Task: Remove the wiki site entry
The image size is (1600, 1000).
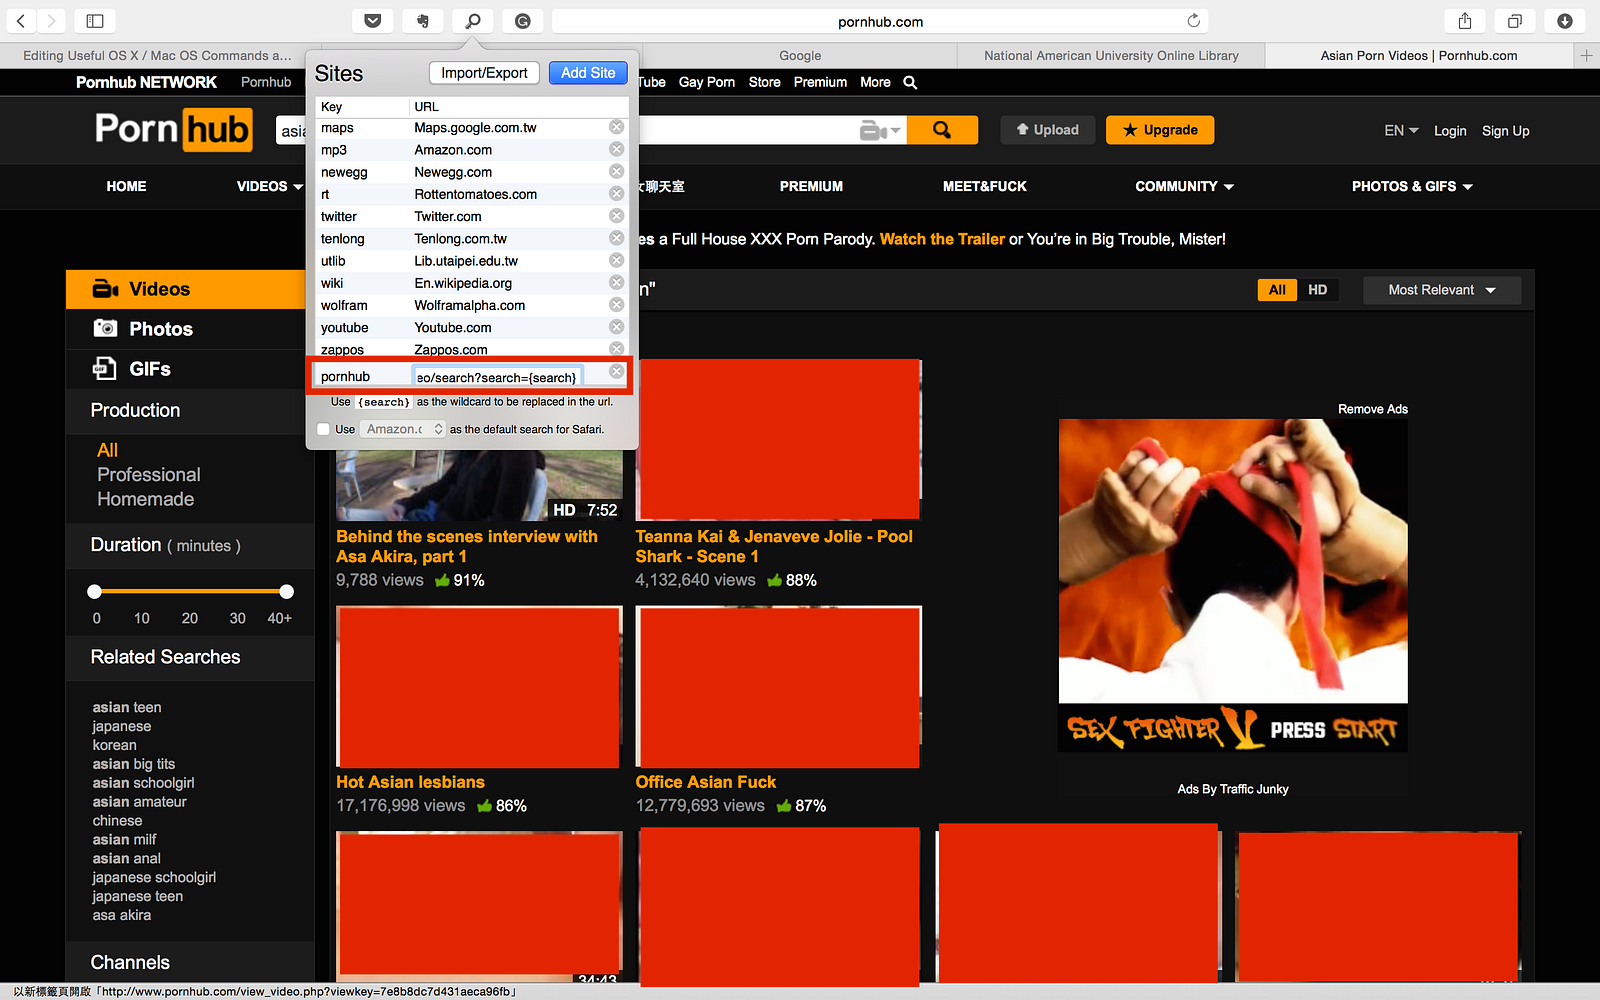Action: pos(617,282)
